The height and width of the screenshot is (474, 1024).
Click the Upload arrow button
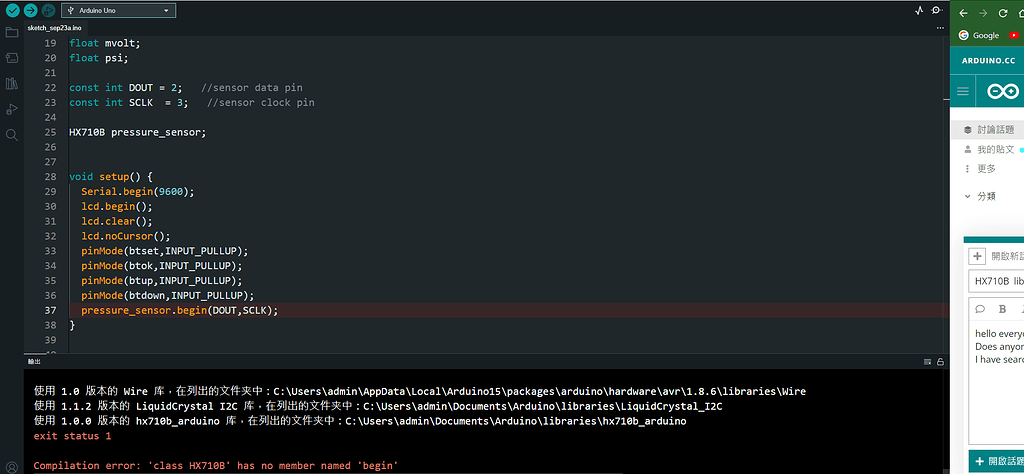point(30,10)
